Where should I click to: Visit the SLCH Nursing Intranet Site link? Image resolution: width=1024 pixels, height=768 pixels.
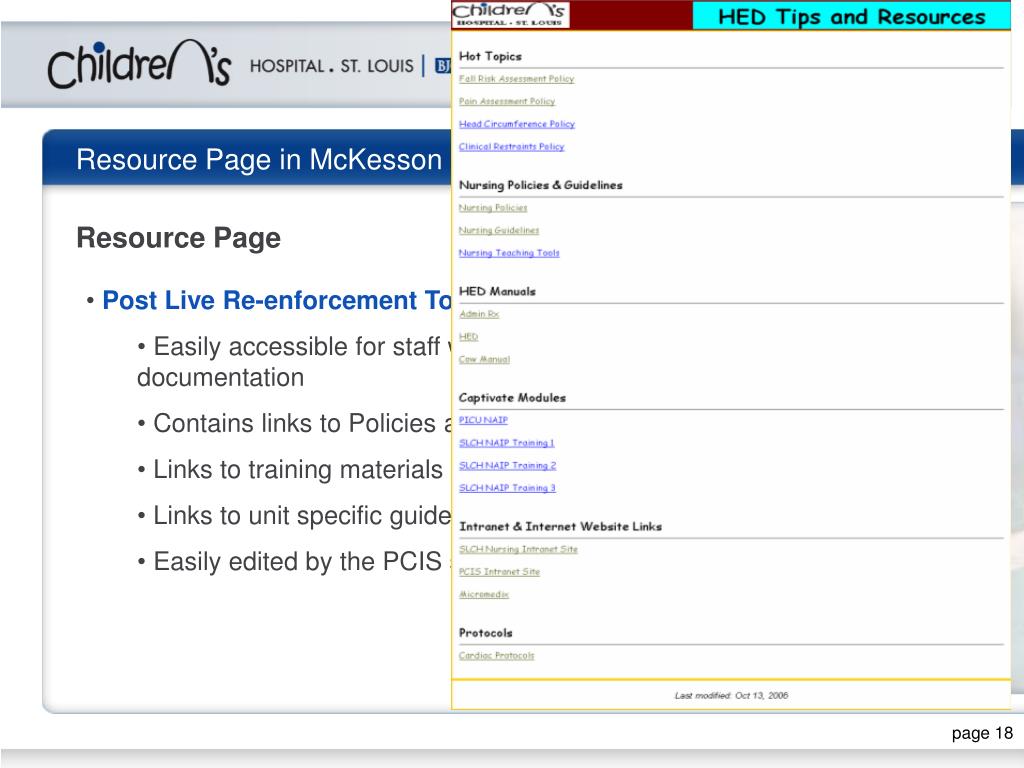tap(519, 549)
